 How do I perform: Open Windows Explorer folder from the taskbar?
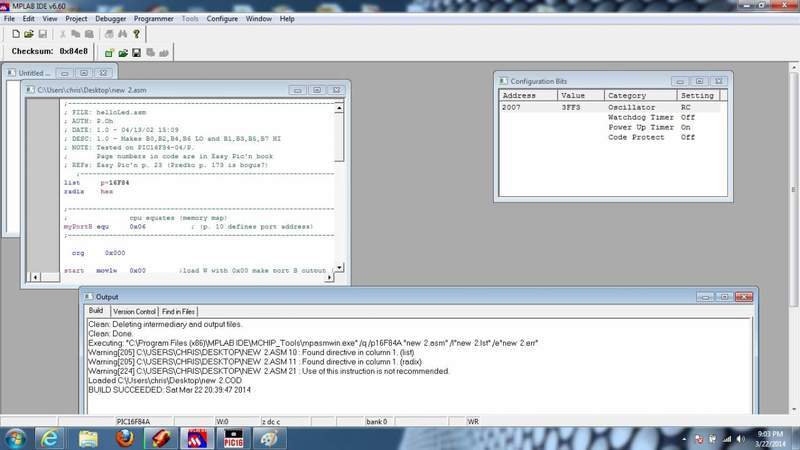tap(88, 439)
